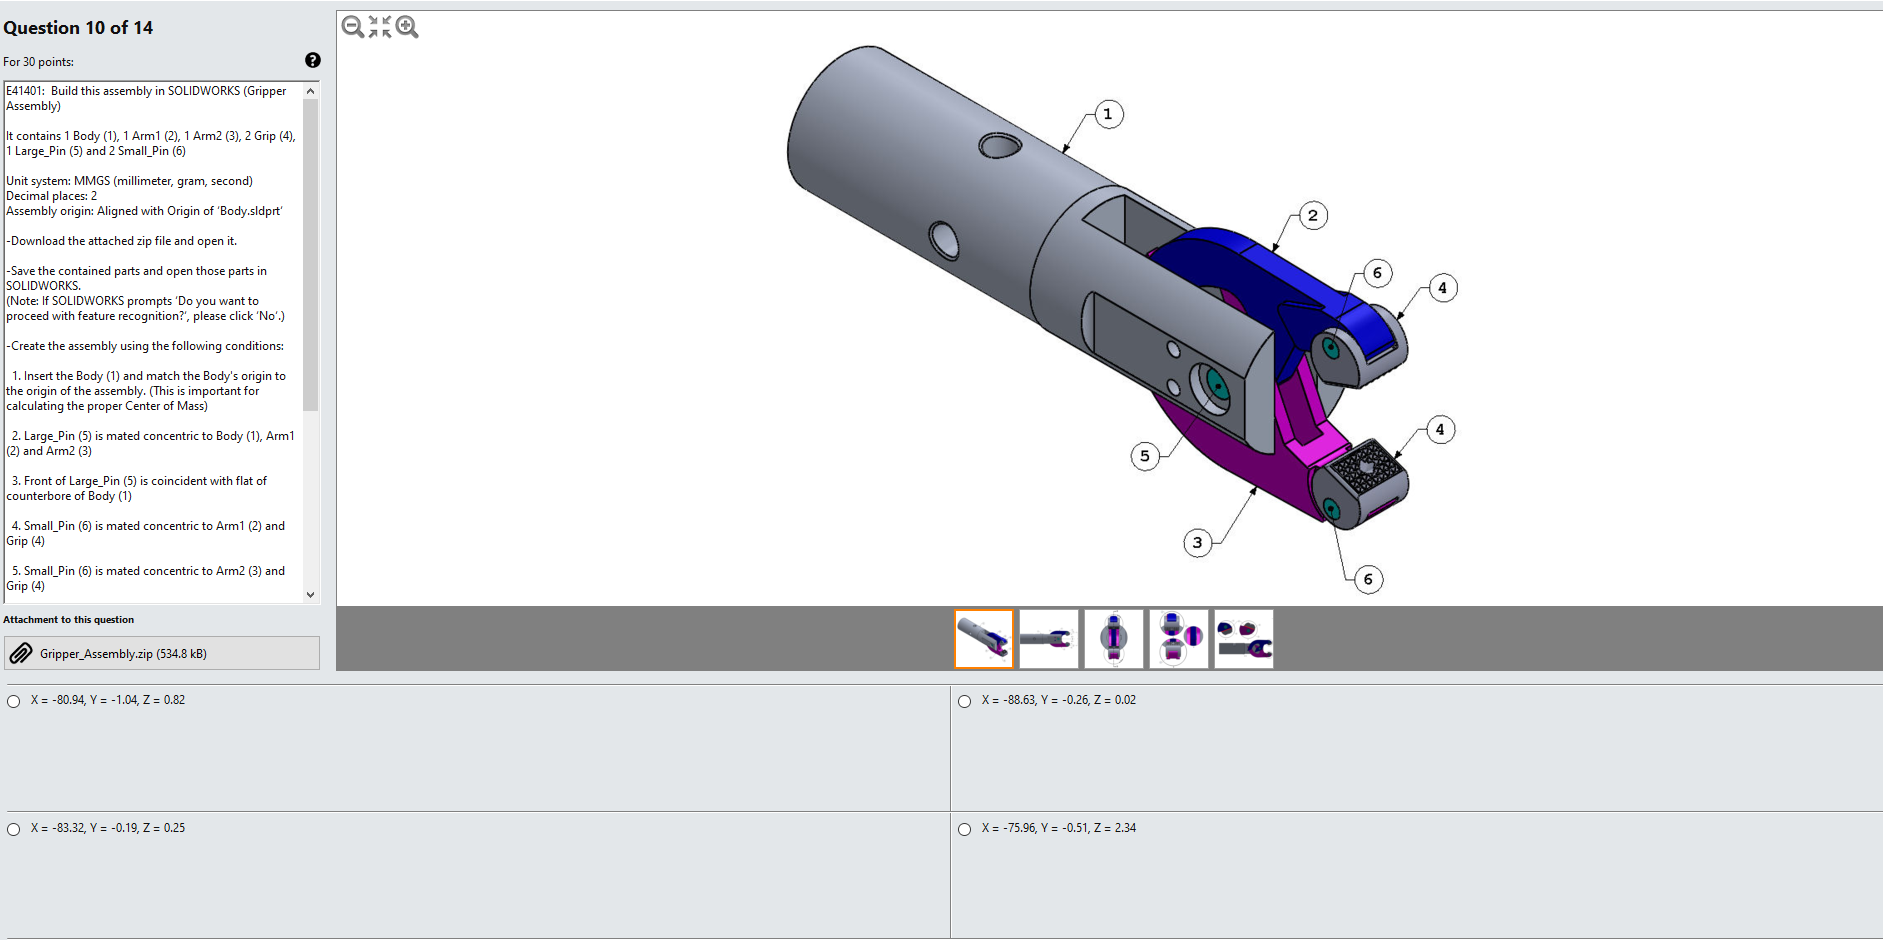Image resolution: width=1883 pixels, height=940 pixels.
Task: Click answer text 'X = -75.96, Y = -0.51, Z = 2.34'
Action: pos(1059,828)
